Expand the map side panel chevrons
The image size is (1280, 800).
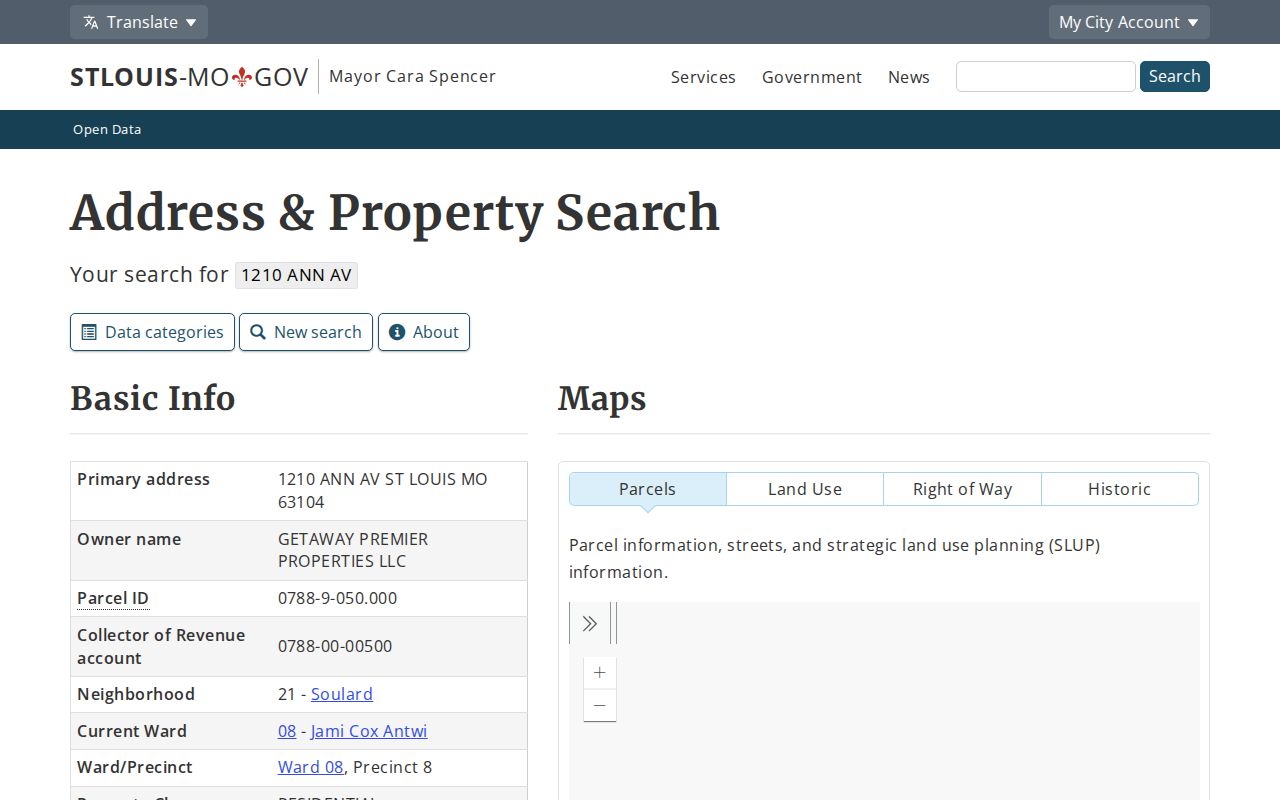pos(590,624)
